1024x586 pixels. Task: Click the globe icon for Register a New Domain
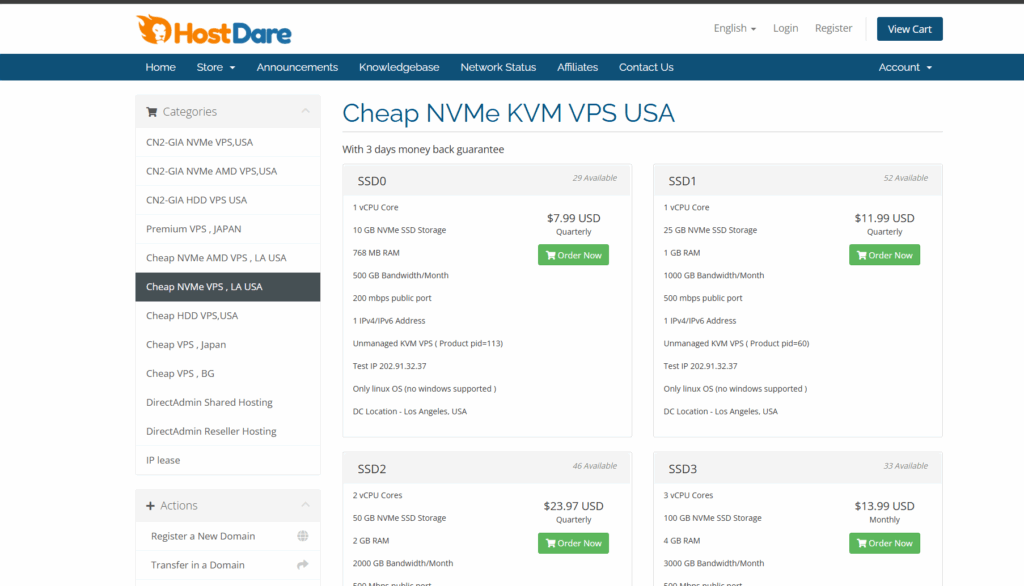(302, 536)
